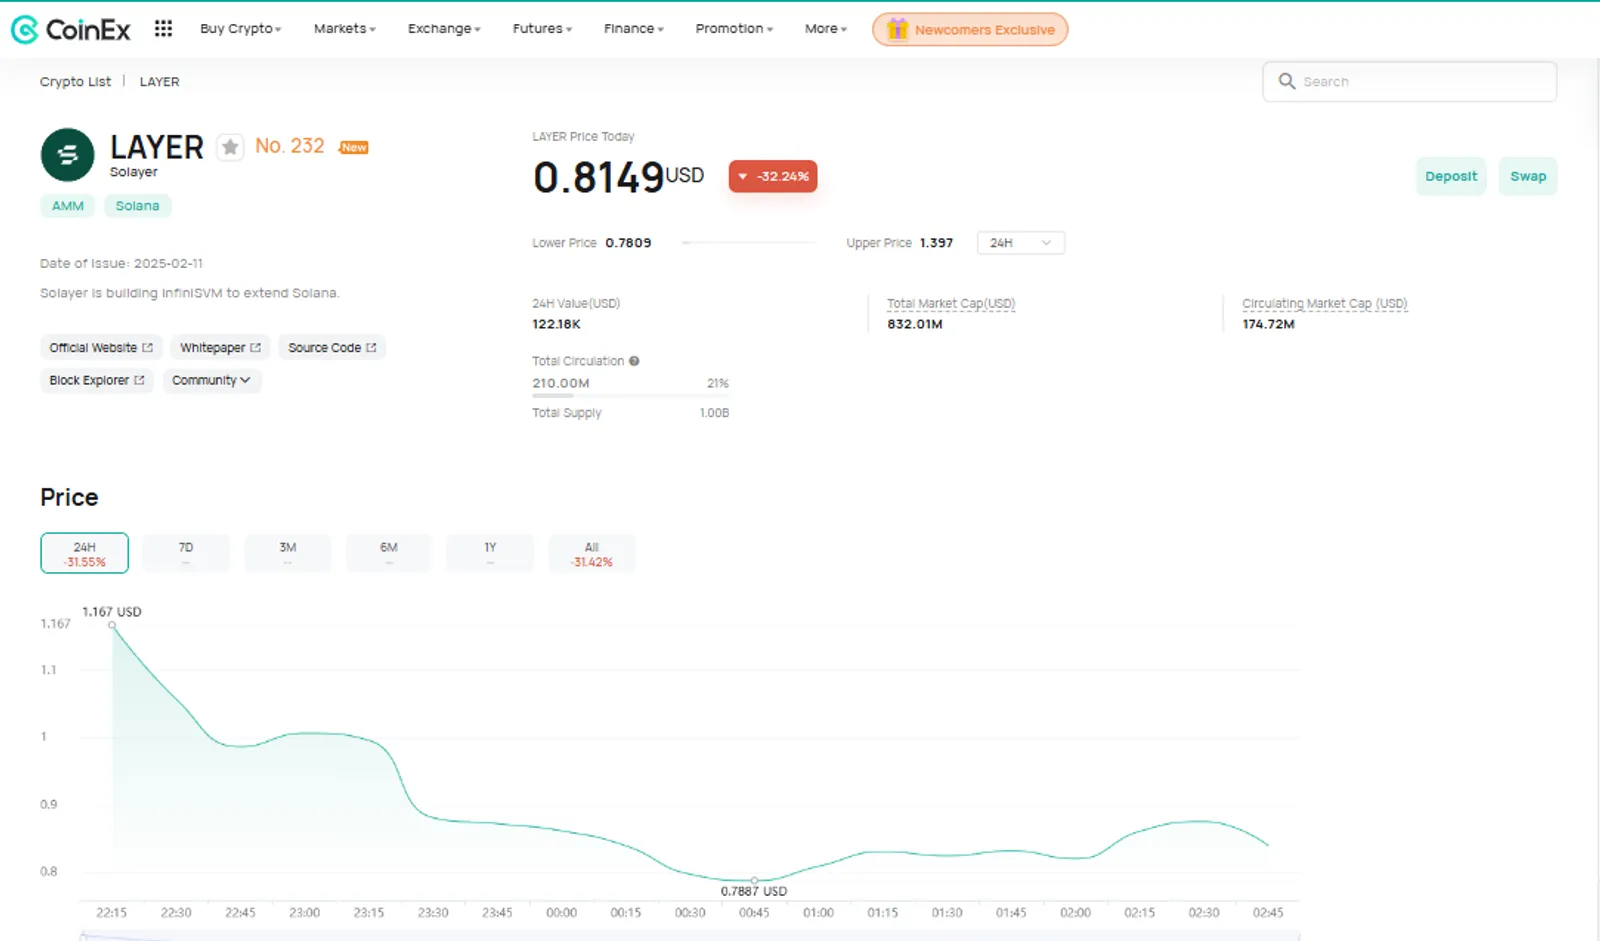Click the 832.01M market cap value
The height and width of the screenshot is (941, 1600).
point(915,324)
